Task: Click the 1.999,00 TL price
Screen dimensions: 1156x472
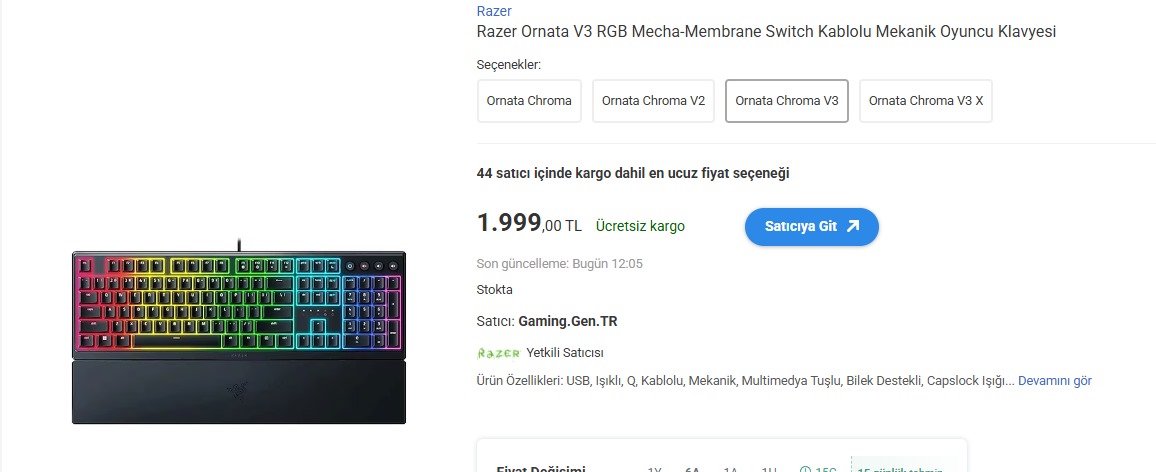Action: pyautogui.click(x=529, y=224)
